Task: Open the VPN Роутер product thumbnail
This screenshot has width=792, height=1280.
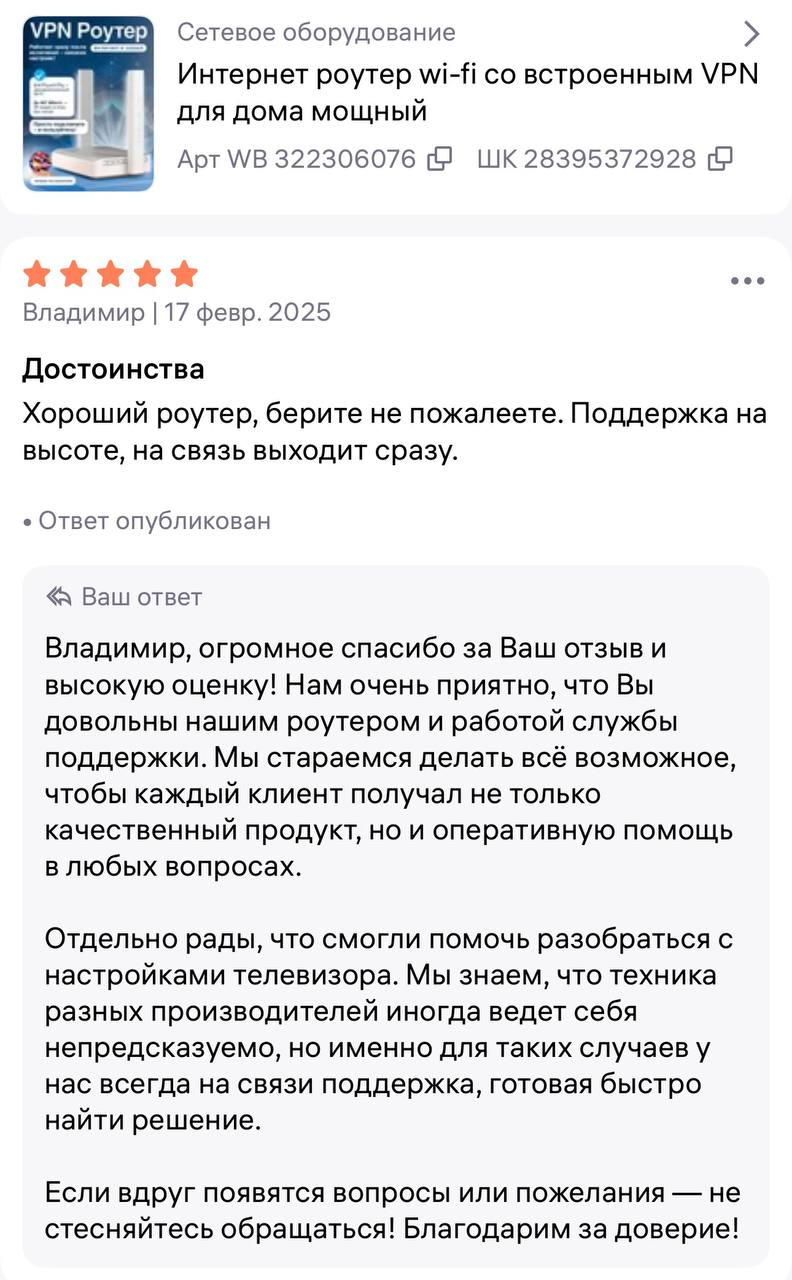Action: click(88, 103)
